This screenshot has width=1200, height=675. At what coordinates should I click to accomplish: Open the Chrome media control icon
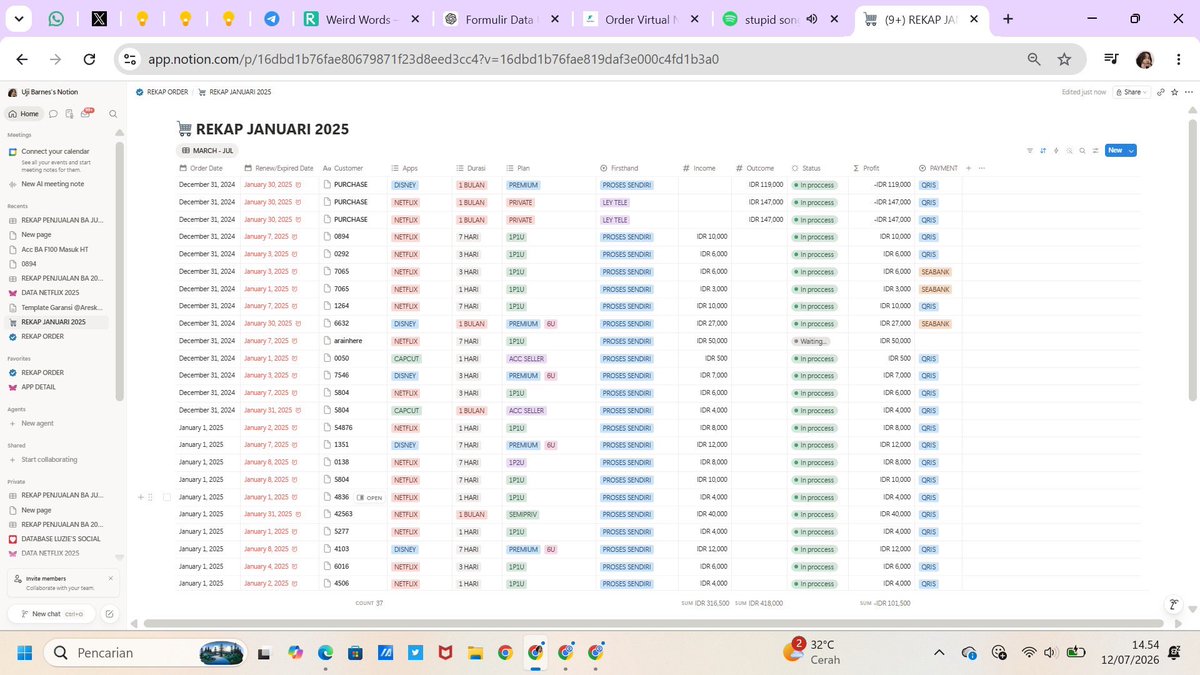(x=1111, y=59)
